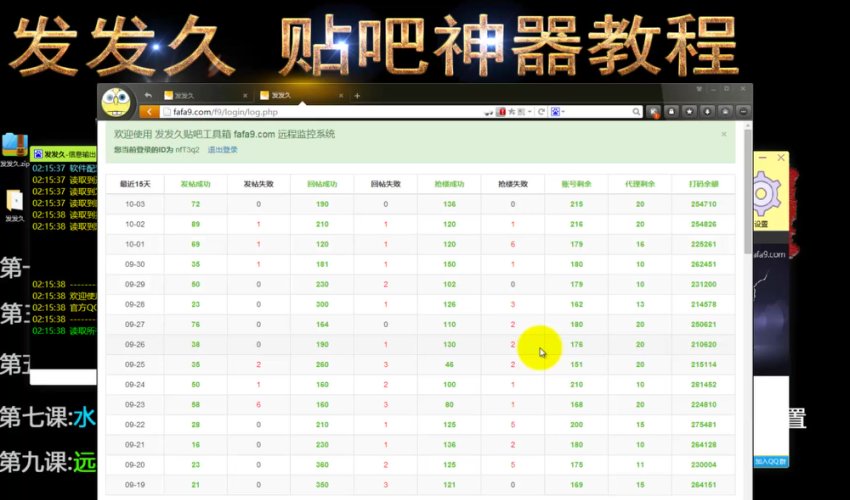Image resolution: width=850 pixels, height=500 pixels.
Task: Click the 09-20 date cell
Action: (x=135, y=465)
